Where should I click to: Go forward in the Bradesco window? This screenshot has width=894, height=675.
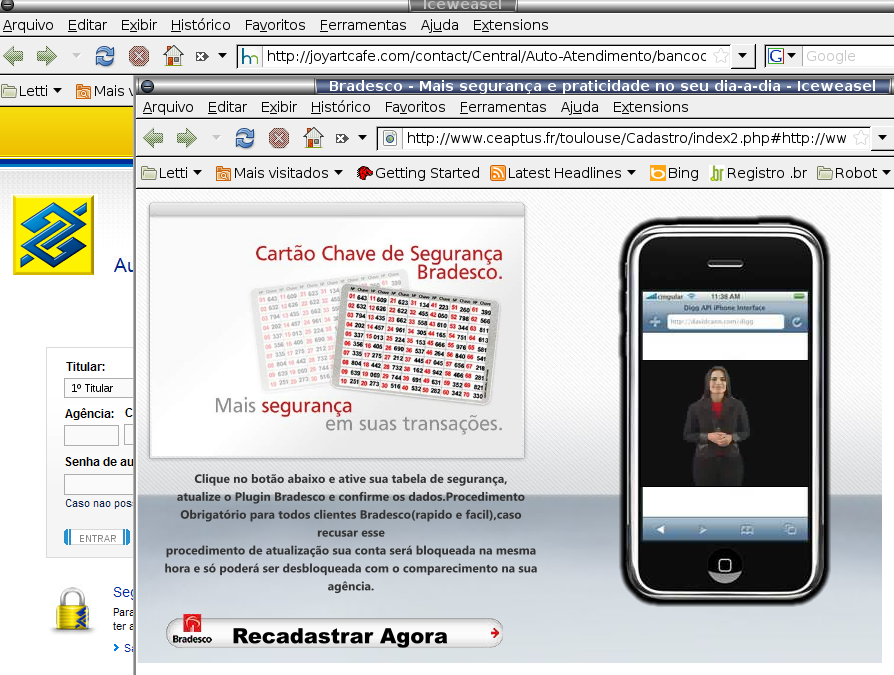tap(186, 138)
